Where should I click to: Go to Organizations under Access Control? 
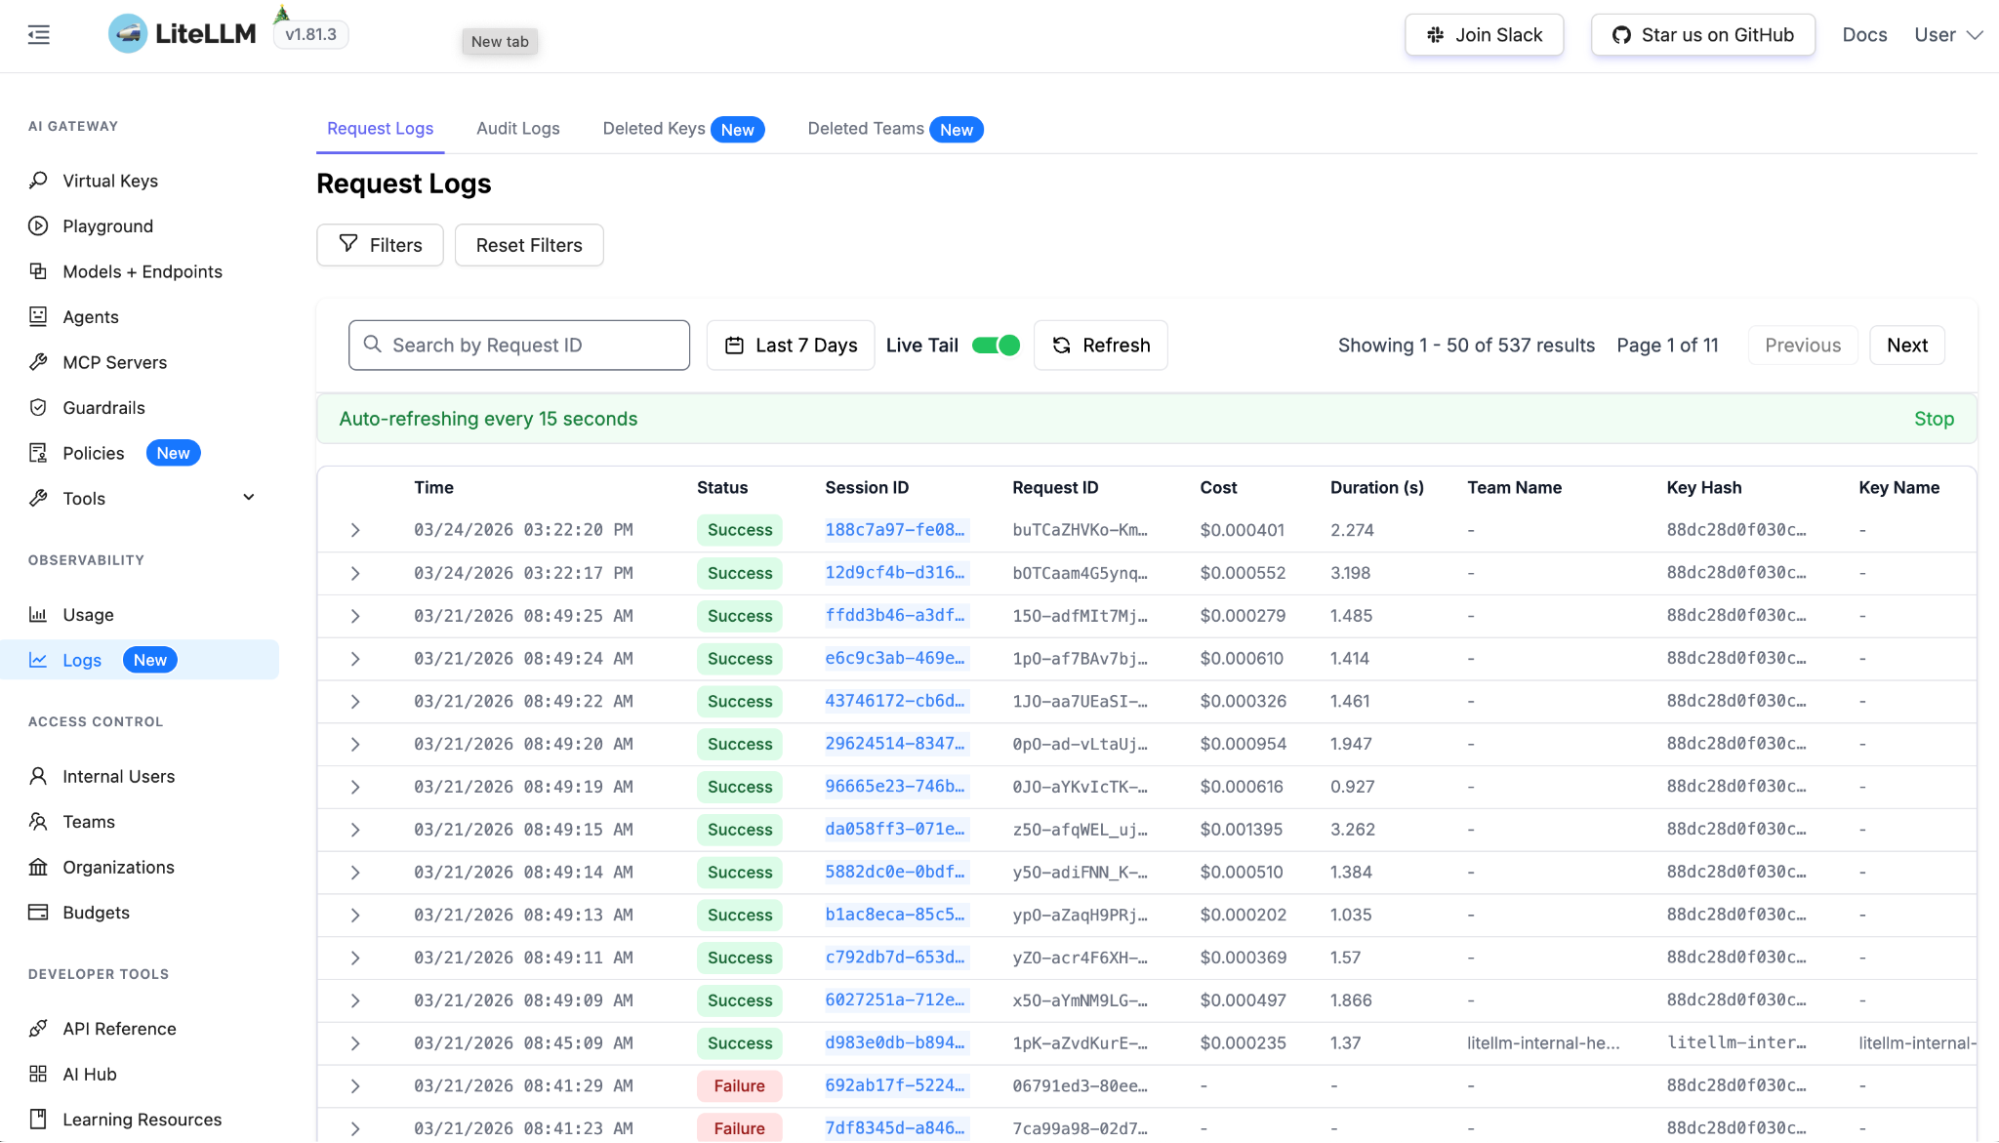(x=118, y=866)
